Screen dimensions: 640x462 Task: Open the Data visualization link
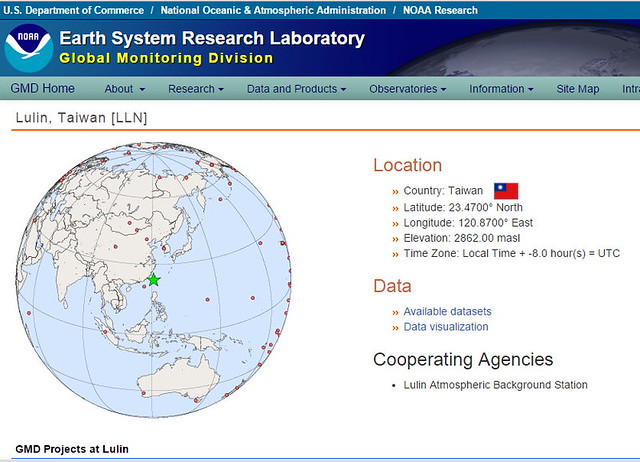[x=446, y=327]
